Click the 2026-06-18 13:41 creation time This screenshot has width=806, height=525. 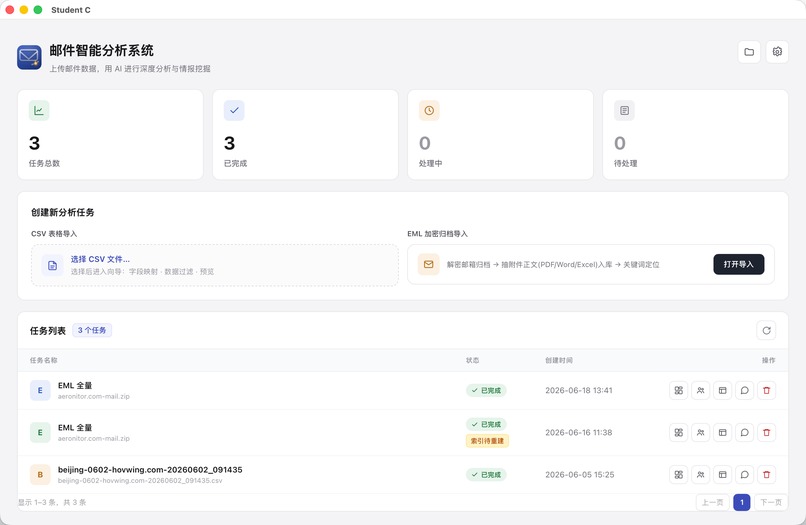[579, 390]
